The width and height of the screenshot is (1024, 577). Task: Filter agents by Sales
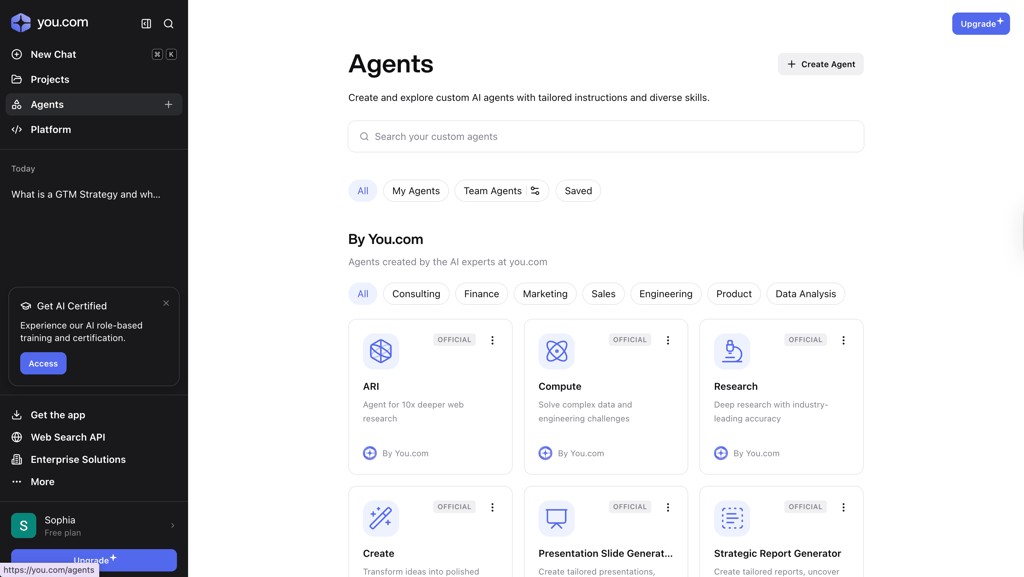coord(603,294)
